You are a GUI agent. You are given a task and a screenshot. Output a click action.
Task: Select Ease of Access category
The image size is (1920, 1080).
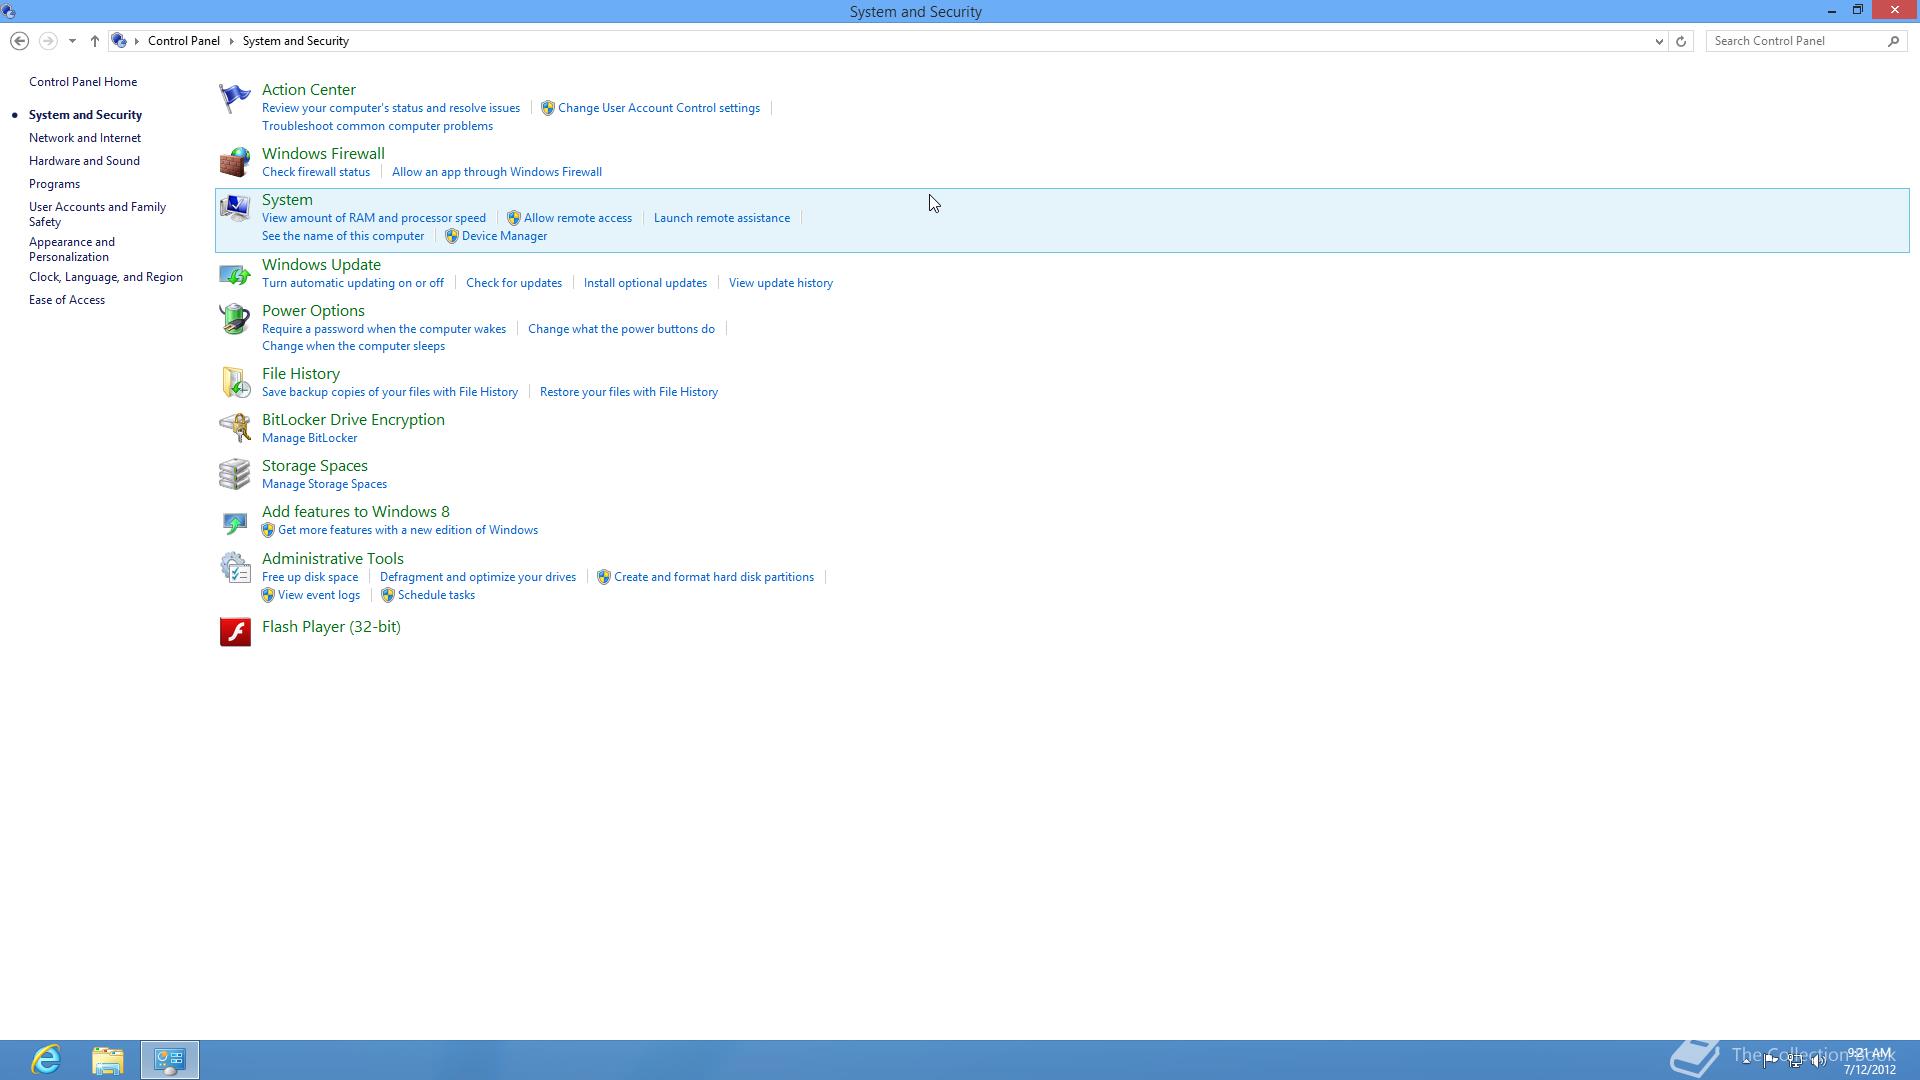67,300
